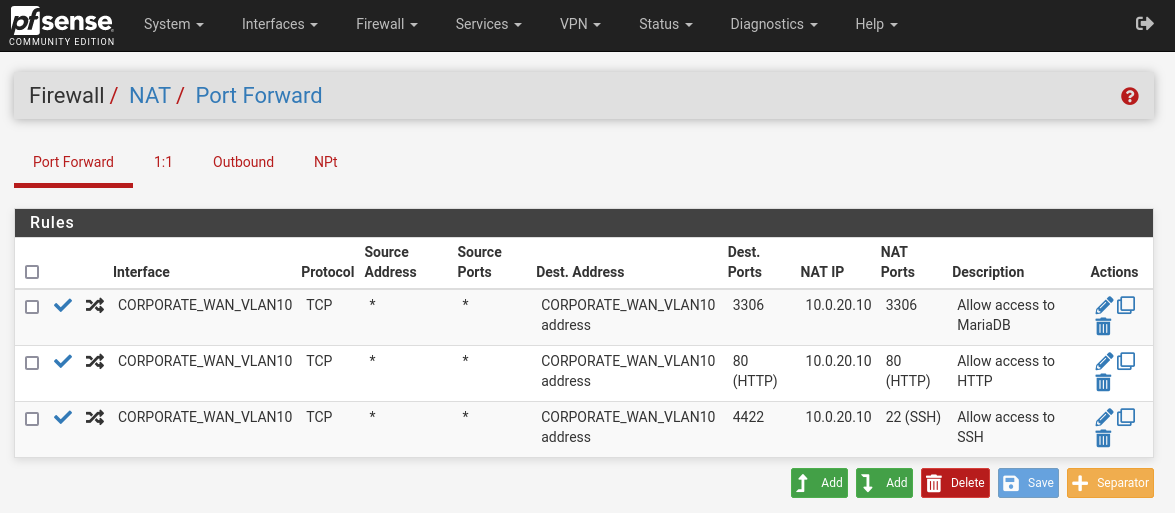Check the select-all rules checkbox

pyautogui.click(x=32, y=272)
